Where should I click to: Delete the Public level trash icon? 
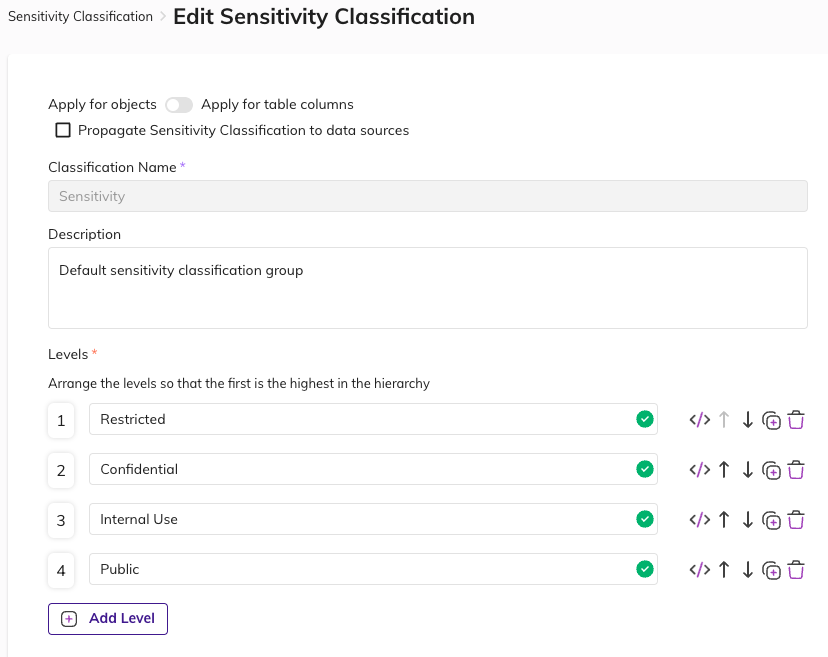(x=796, y=570)
